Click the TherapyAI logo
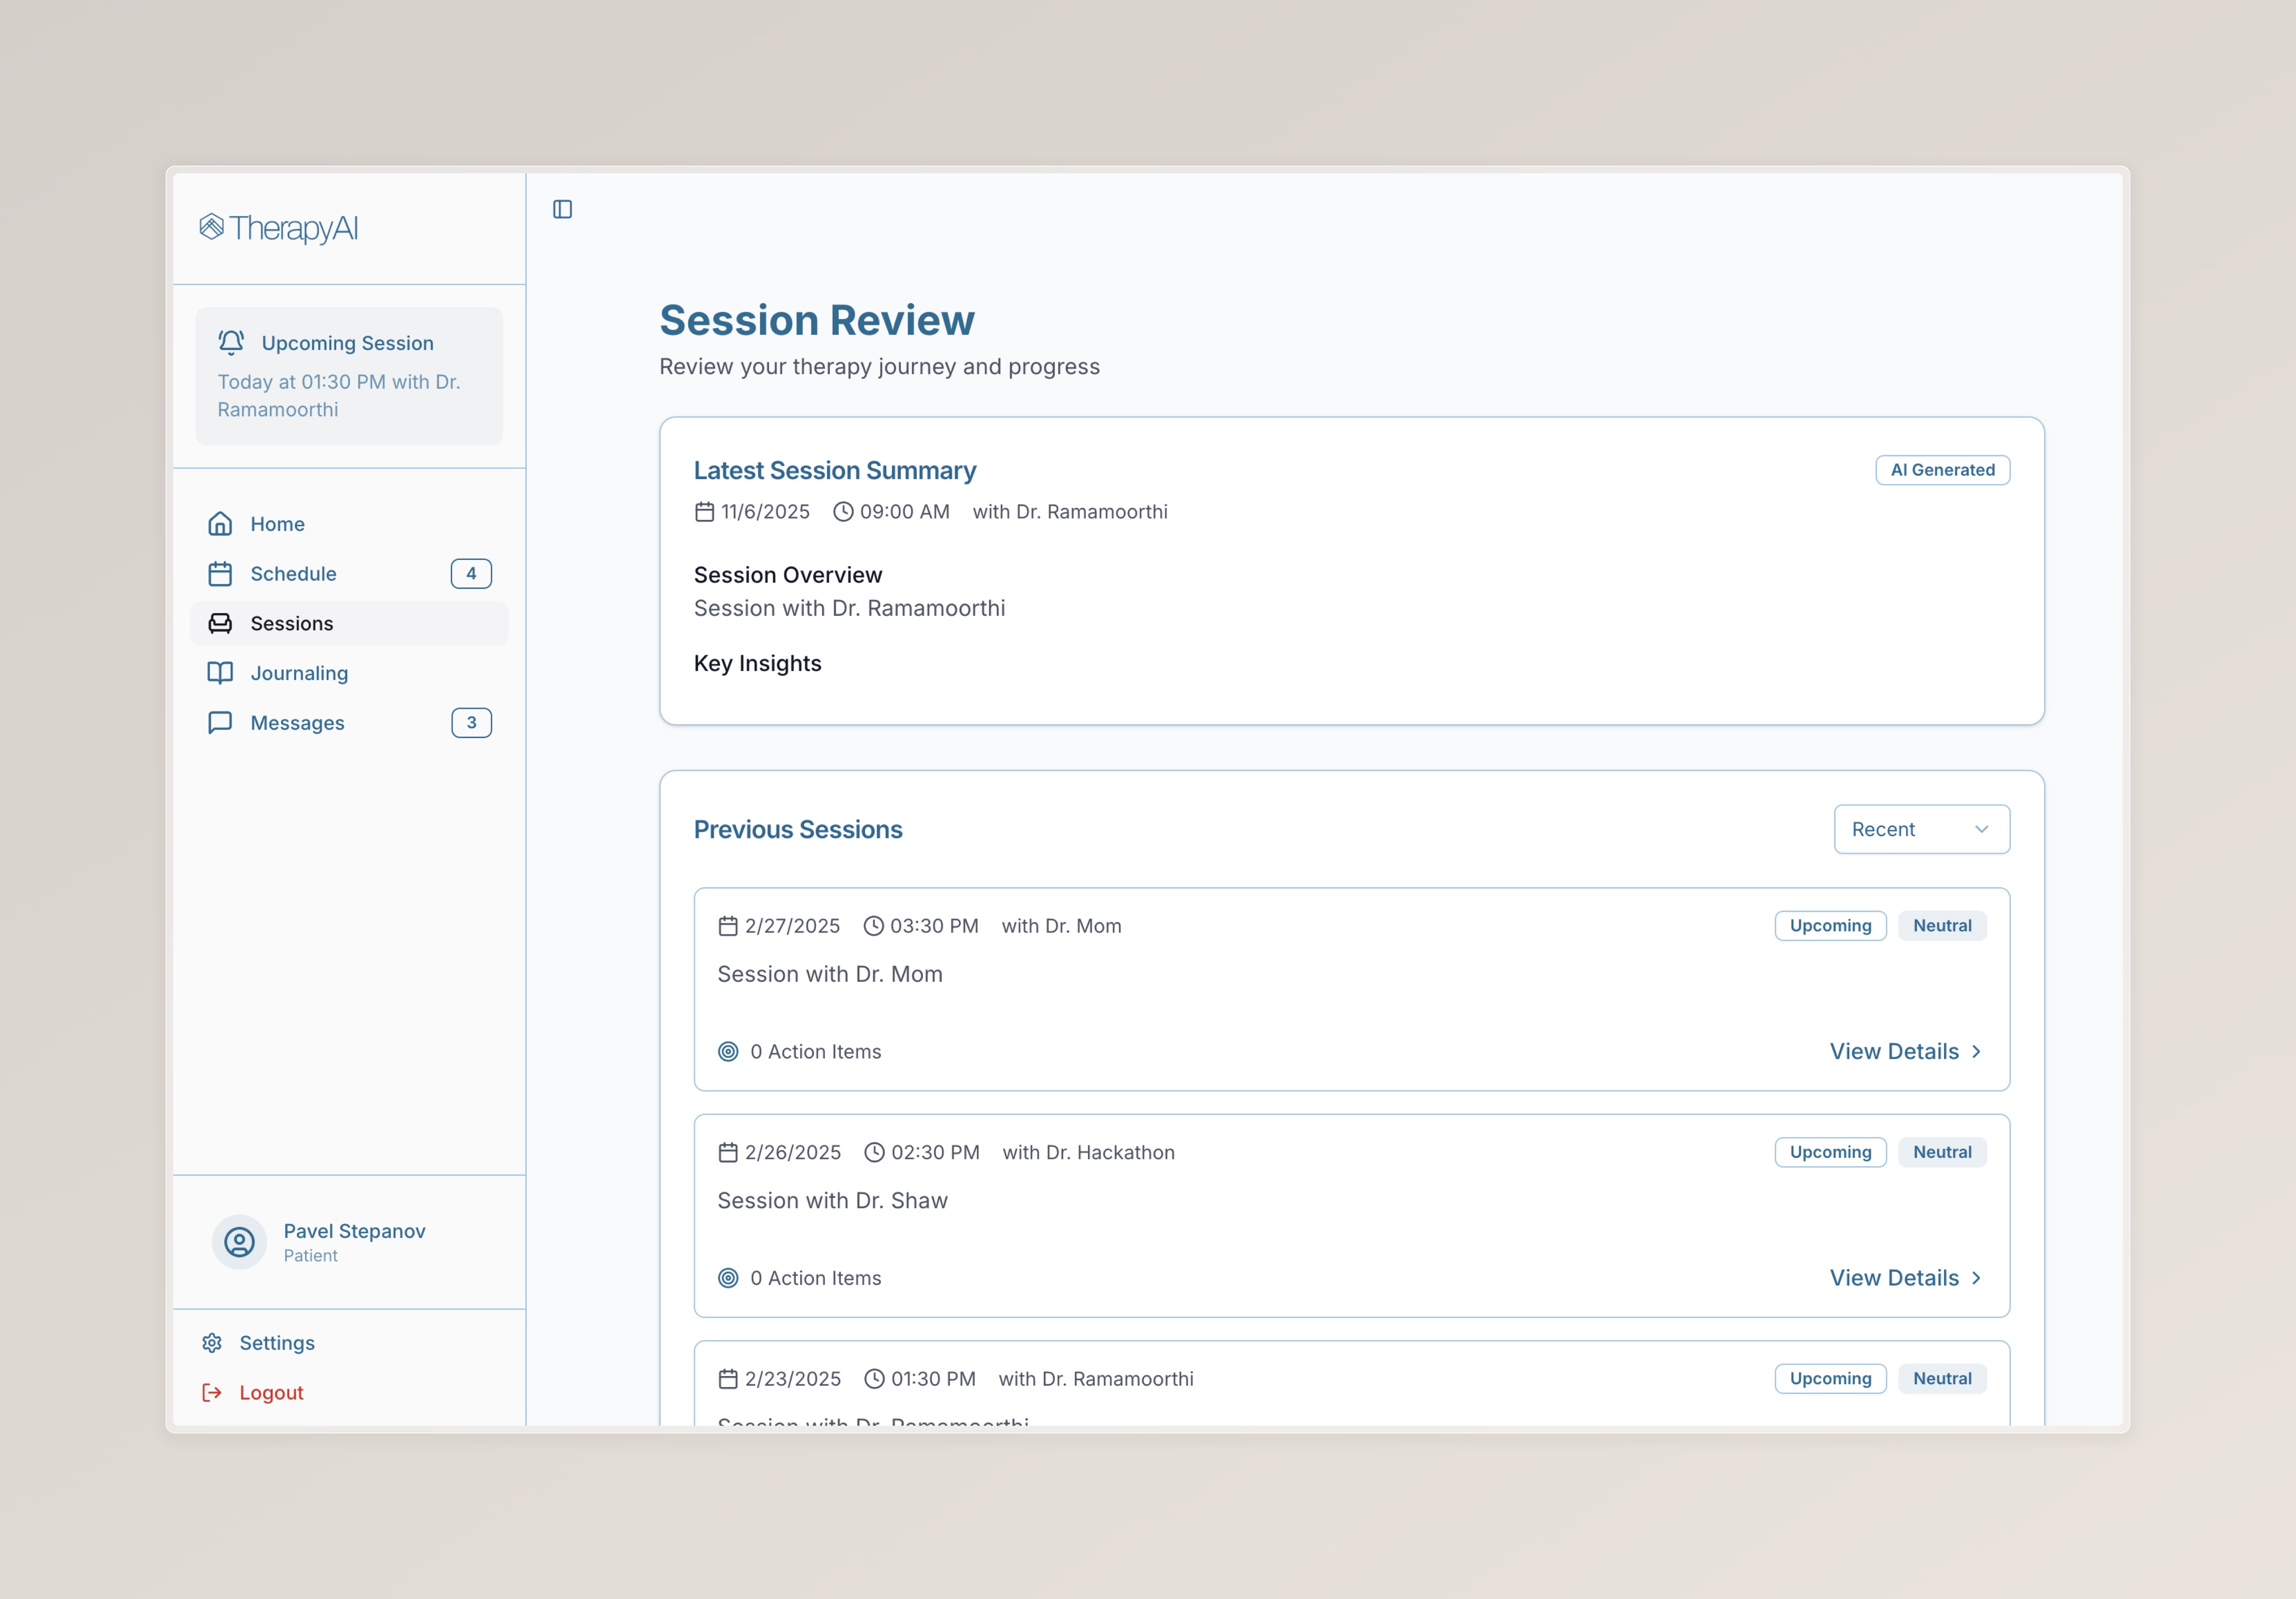 (279, 228)
